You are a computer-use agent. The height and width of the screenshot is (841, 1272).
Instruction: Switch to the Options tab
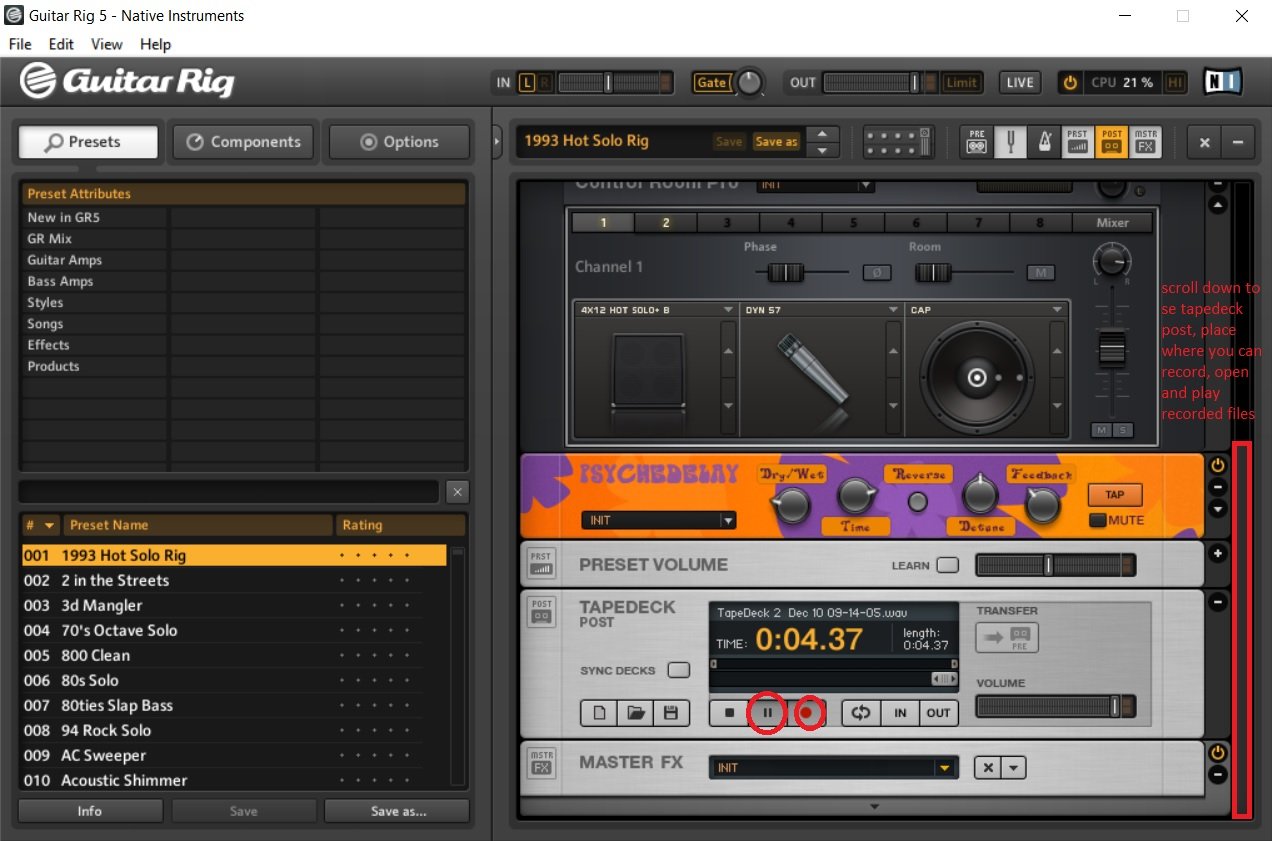(x=399, y=142)
